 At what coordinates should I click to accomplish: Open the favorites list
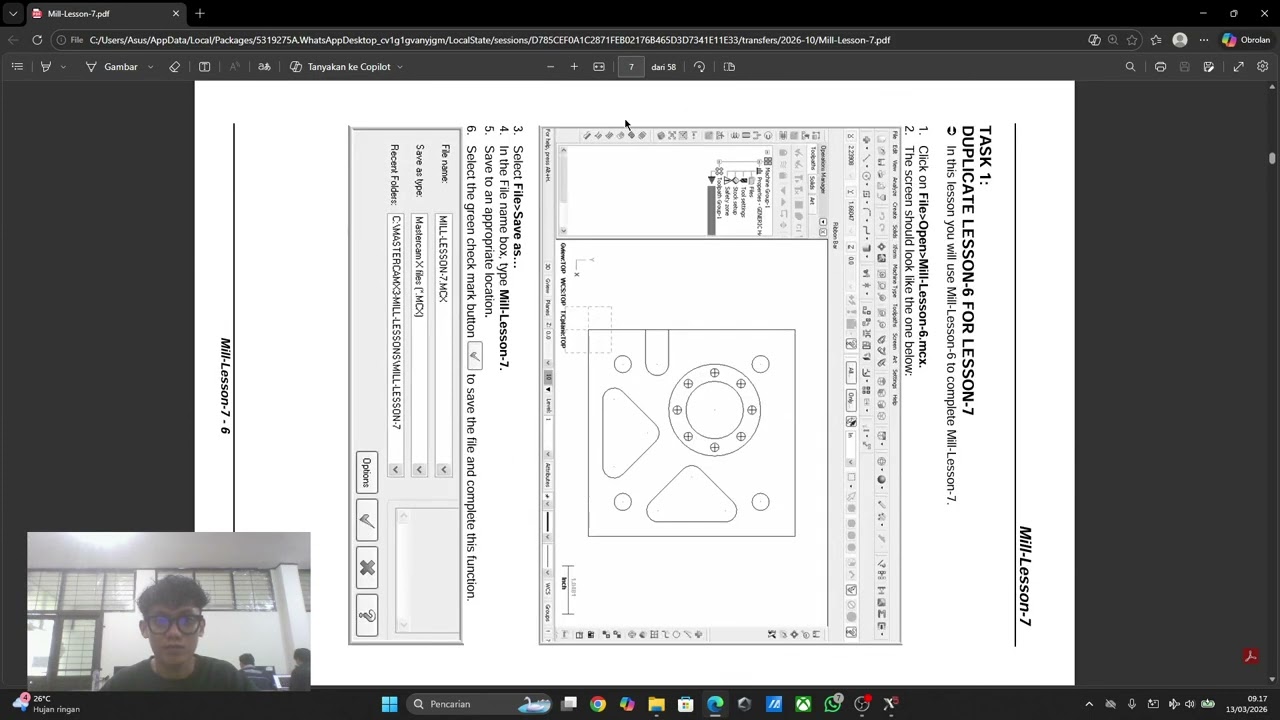(x=1156, y=40)
